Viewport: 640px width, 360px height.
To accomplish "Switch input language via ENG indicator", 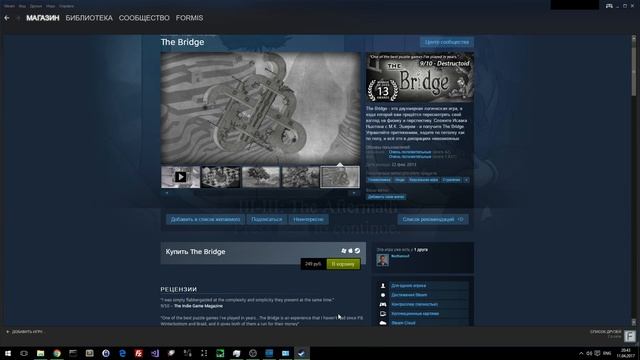I will pos(607,353).
